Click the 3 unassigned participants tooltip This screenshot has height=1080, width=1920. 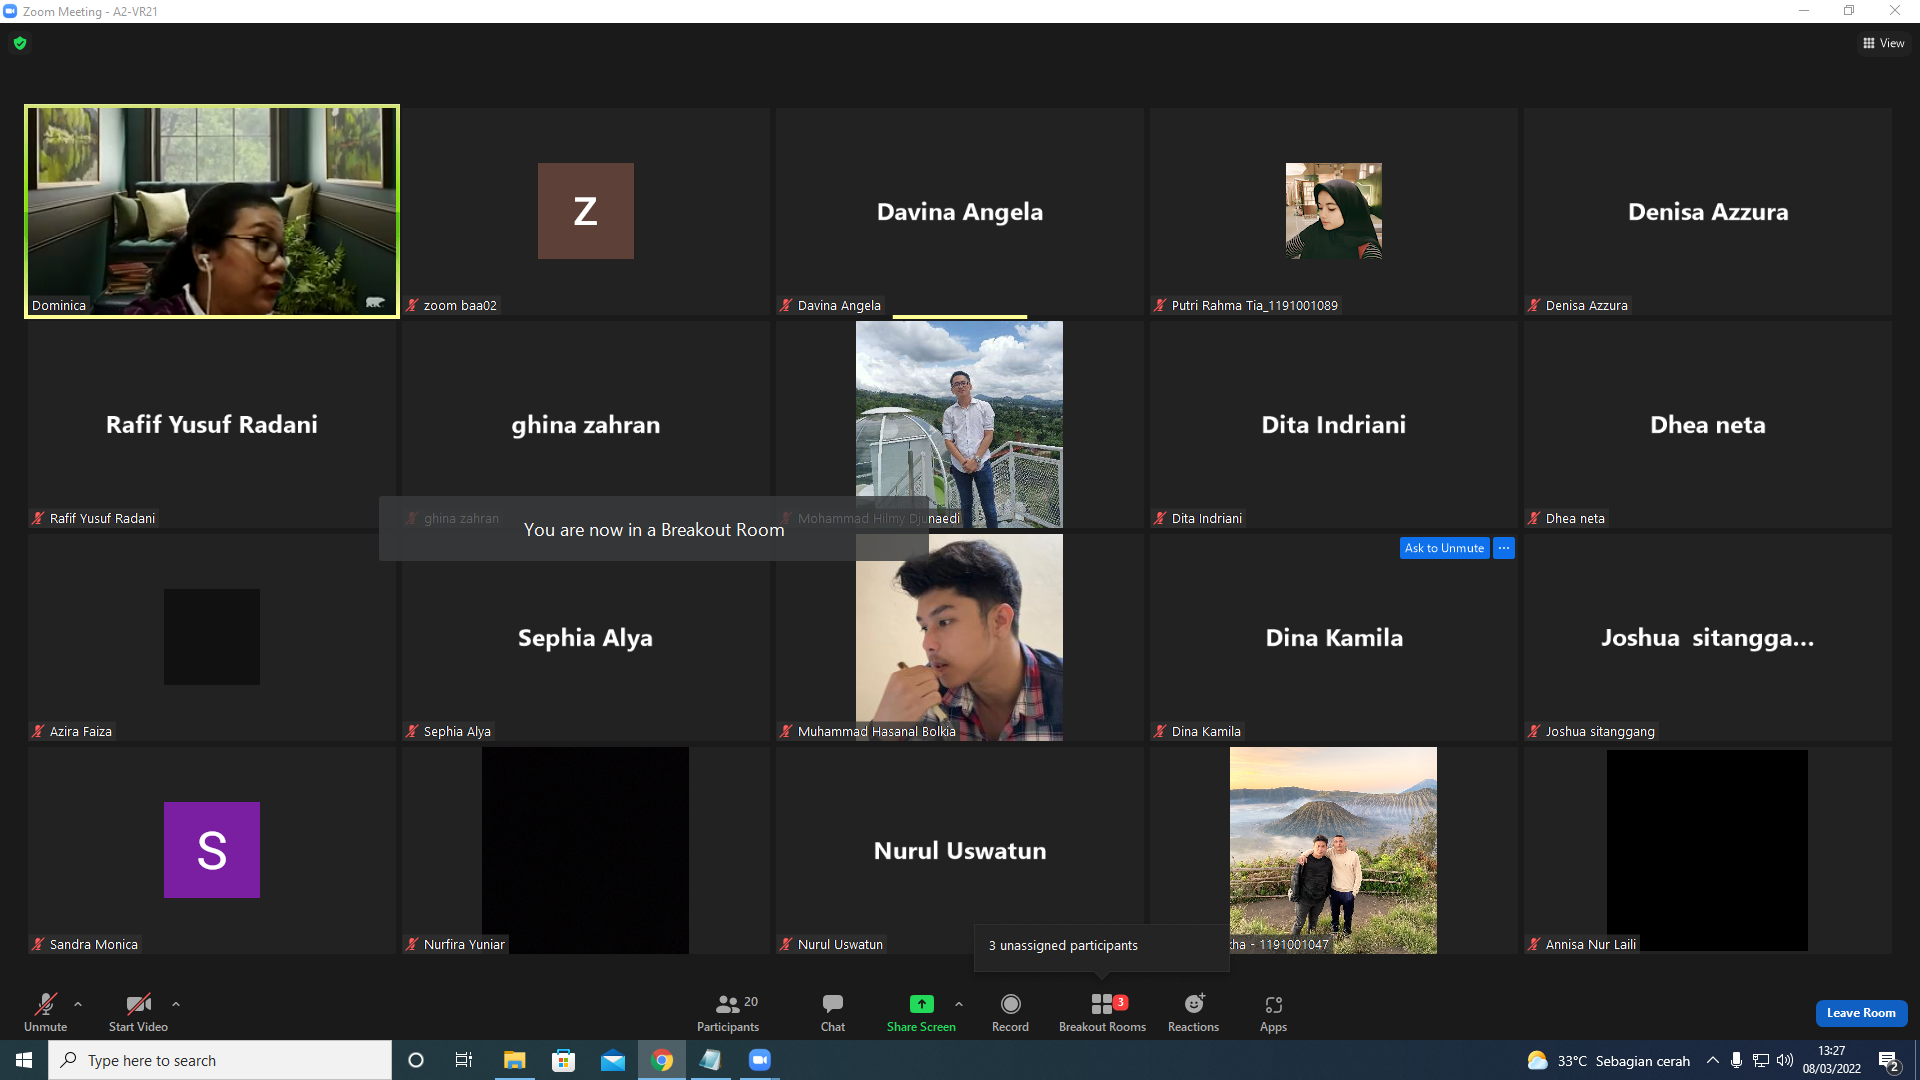tap(1101, 946)
